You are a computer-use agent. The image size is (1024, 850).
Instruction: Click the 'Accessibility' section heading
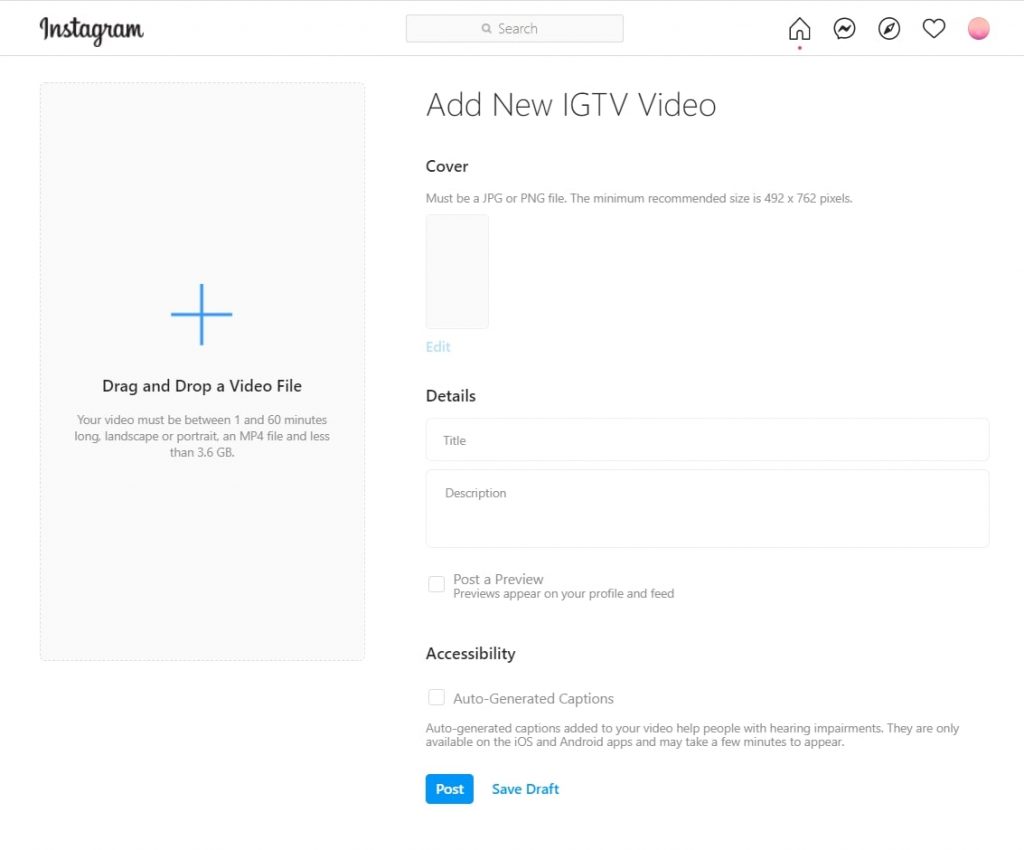coord(470,653)
